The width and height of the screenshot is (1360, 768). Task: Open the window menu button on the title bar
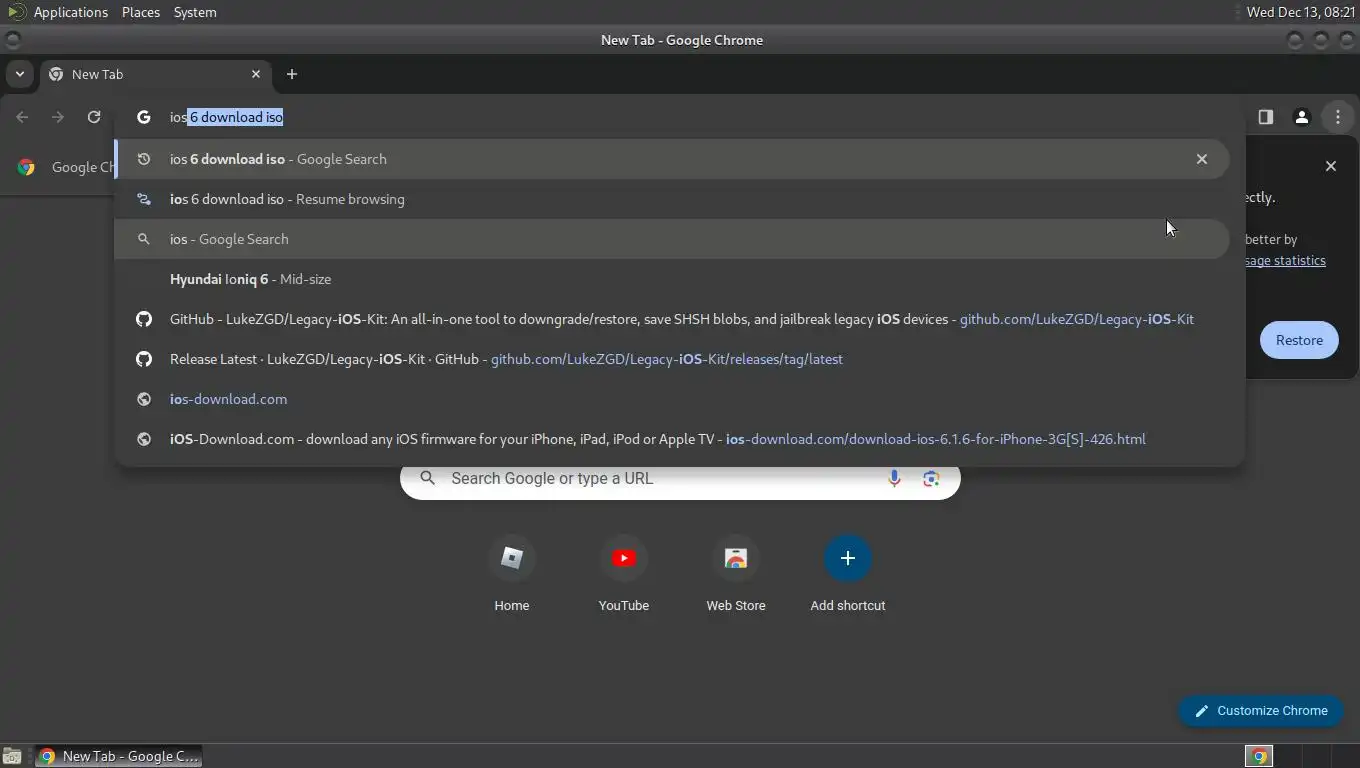(13, 40)
